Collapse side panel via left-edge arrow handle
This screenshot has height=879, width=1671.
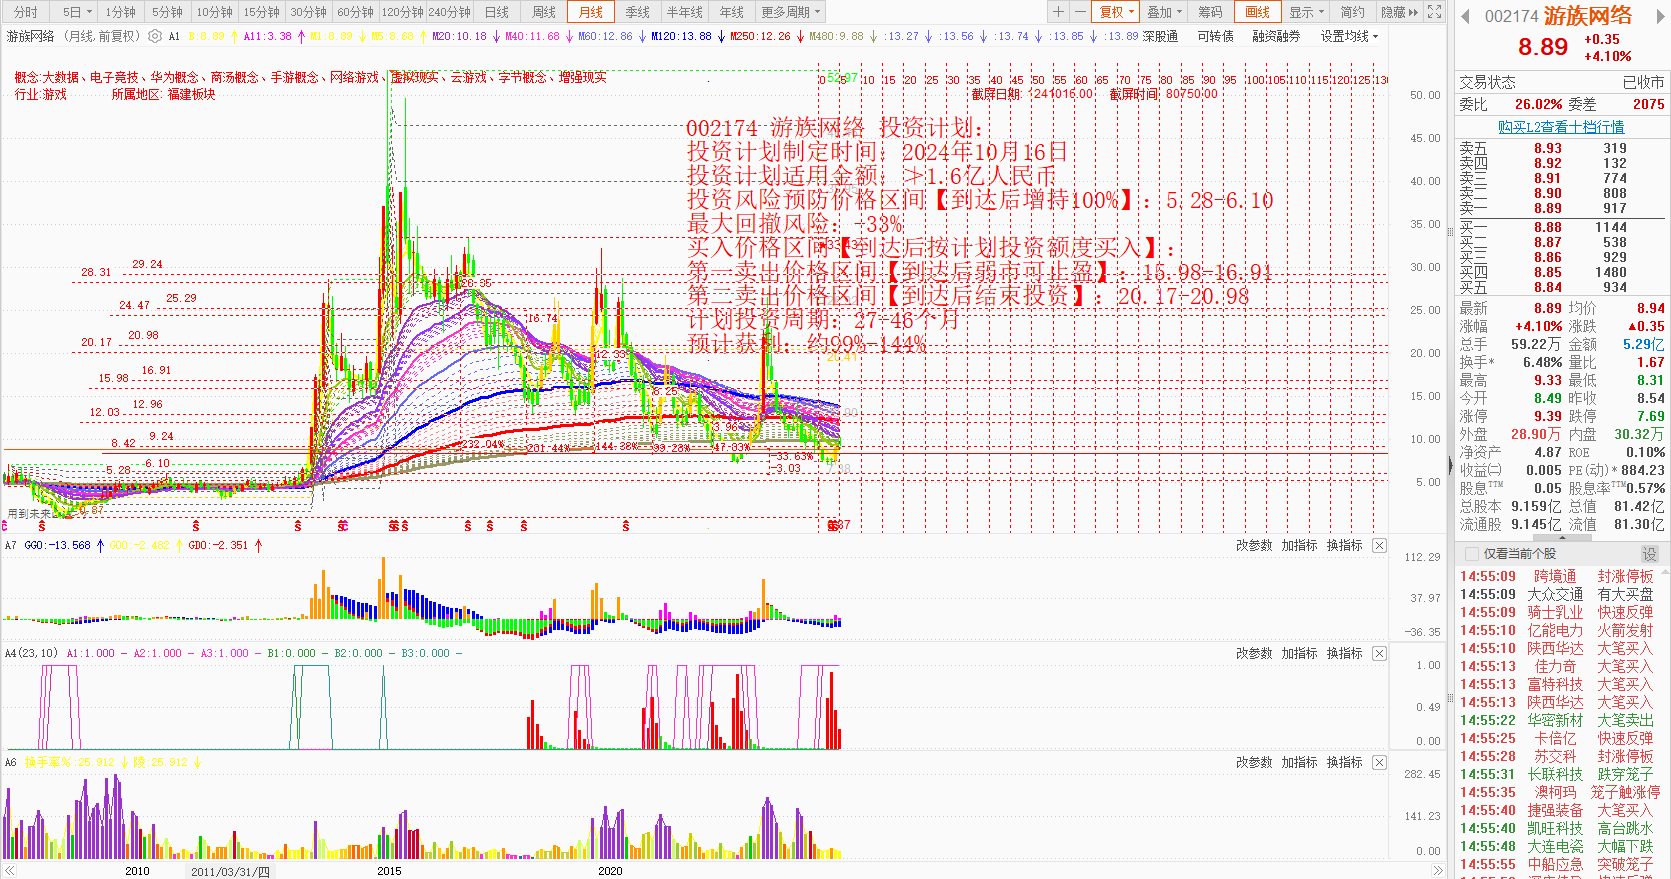pyautogui.click(x=1450, y=465)
